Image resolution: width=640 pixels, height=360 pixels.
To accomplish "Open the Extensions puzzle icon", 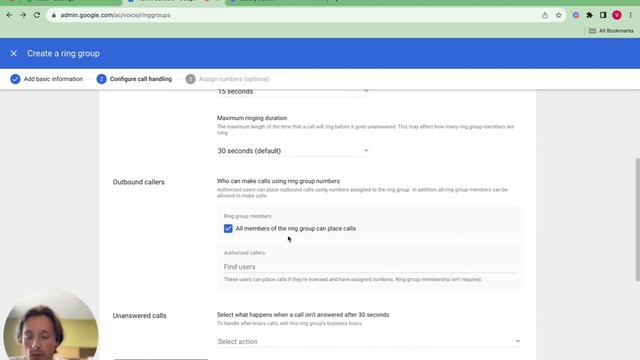I will pyautogui.click(x=589, y=16).
